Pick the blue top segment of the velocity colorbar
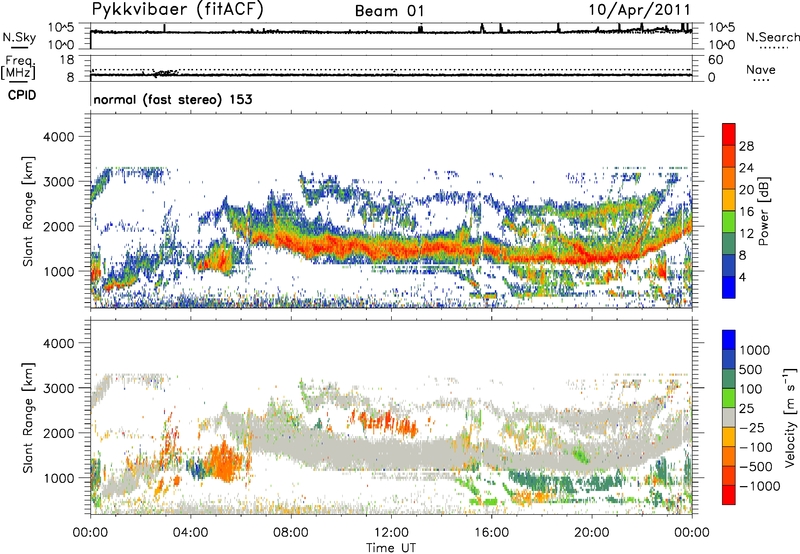This screenshot has width=800, height=554. [729, 340]
